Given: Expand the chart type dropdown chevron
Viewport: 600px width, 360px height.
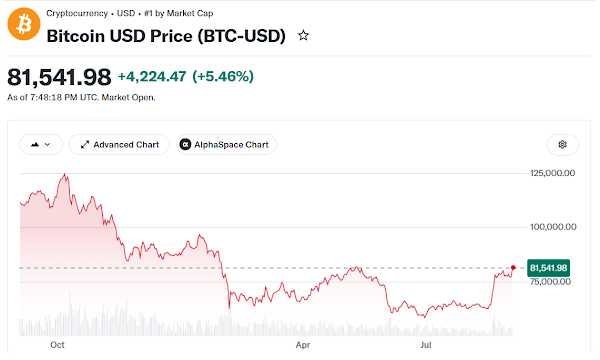Looking at the screenshot, I should point(47,145).
